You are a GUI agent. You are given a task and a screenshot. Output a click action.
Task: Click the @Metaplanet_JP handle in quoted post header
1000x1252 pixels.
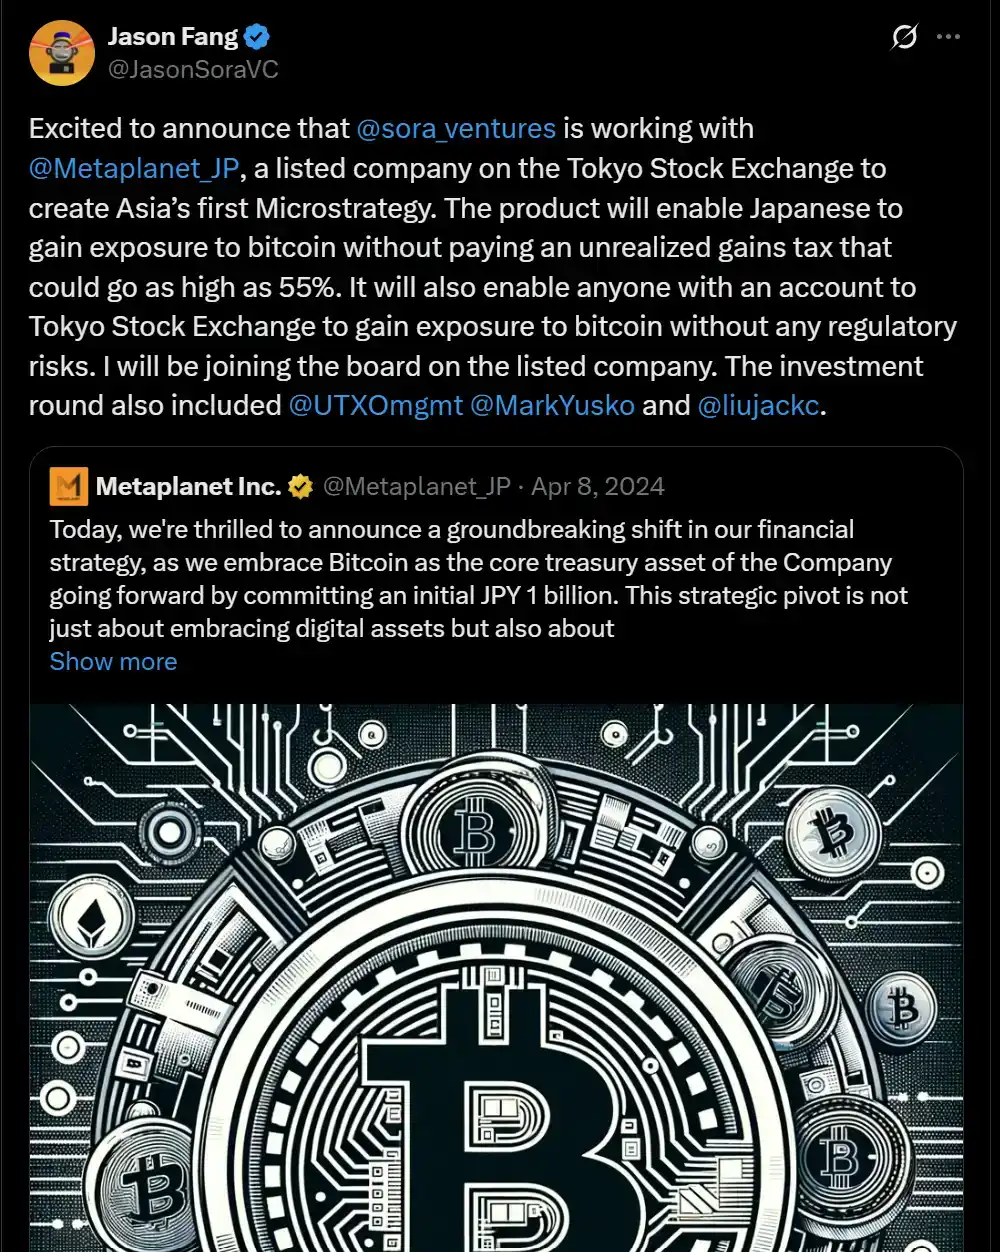tap(416, 487)
